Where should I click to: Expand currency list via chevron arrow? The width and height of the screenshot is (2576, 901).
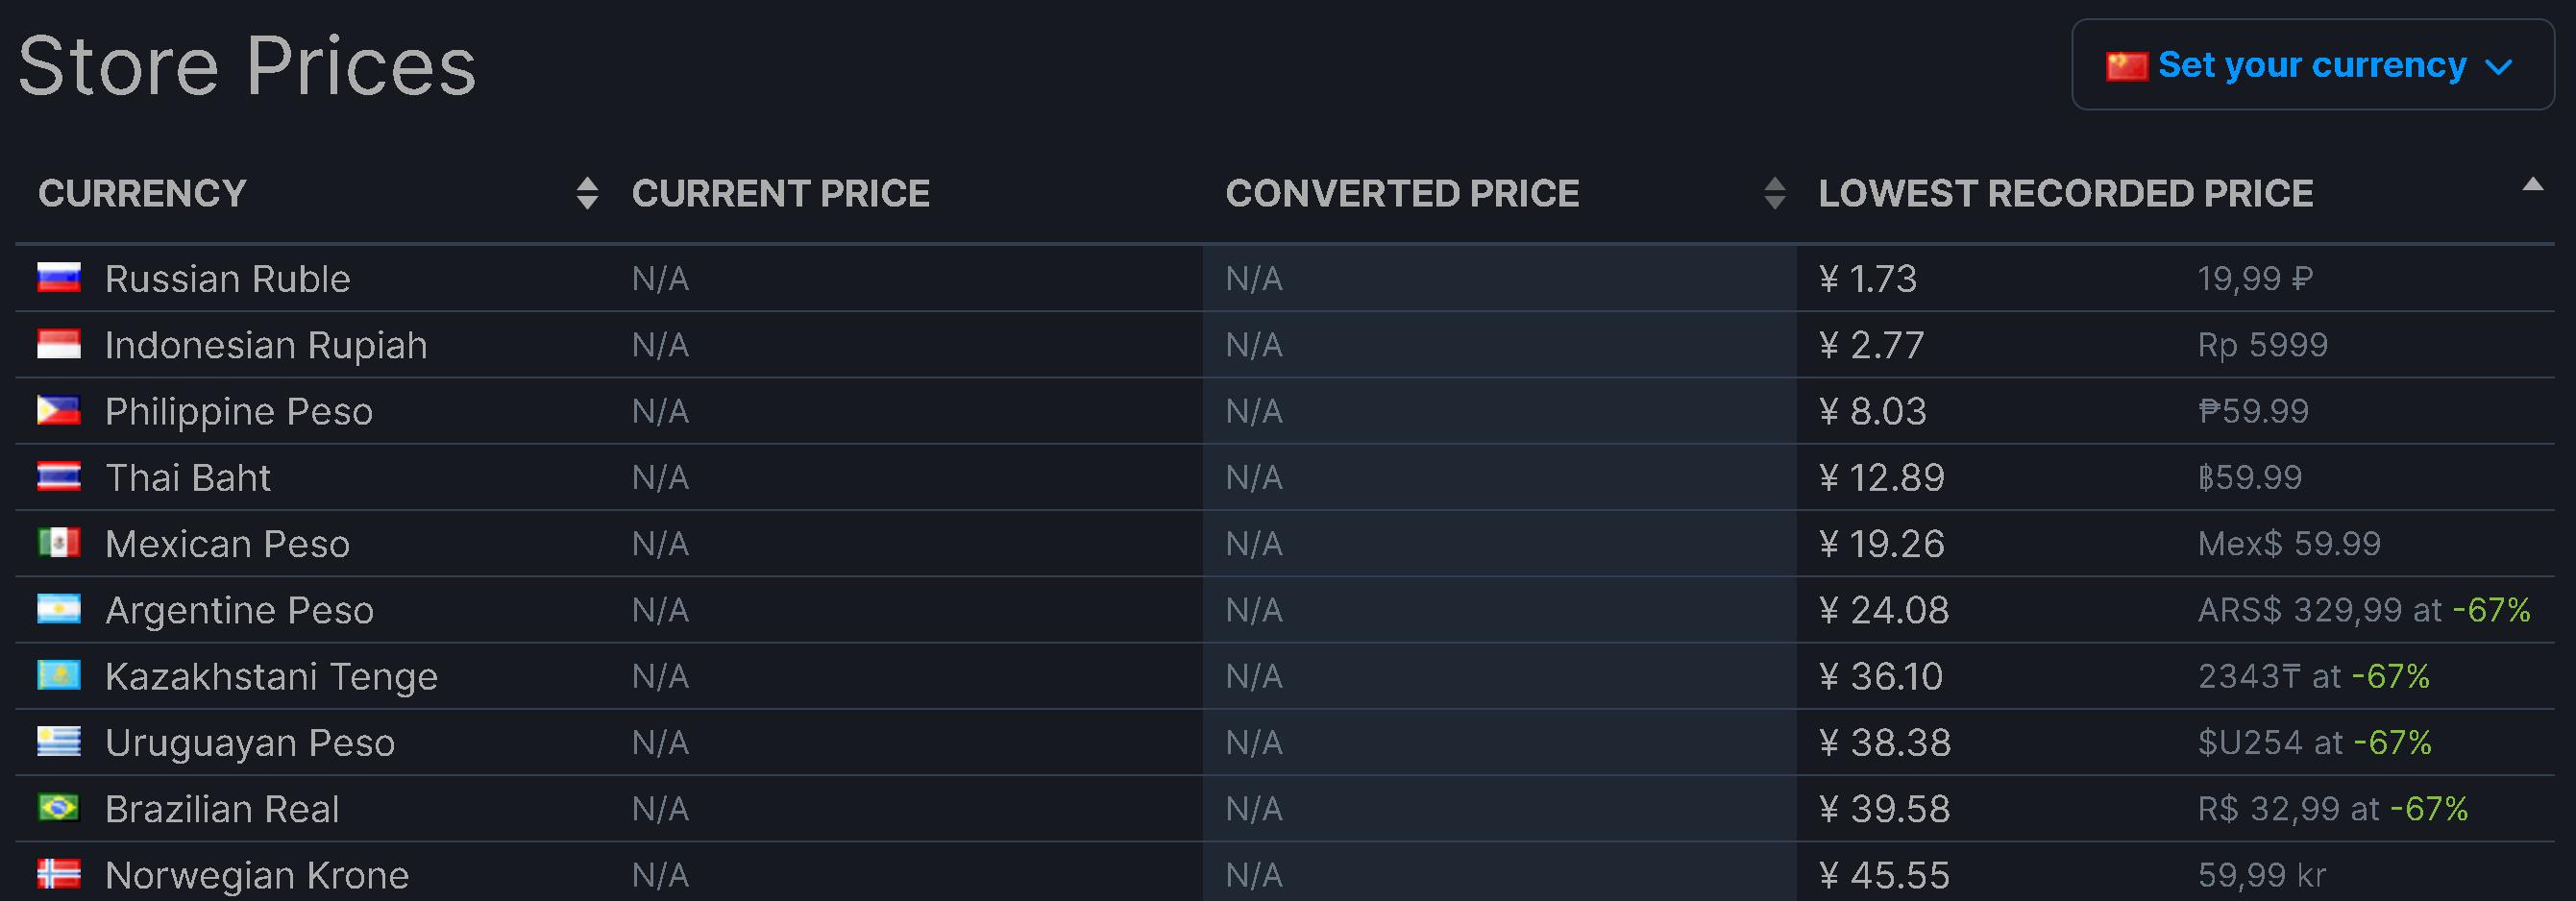[x=2498, y=68]
